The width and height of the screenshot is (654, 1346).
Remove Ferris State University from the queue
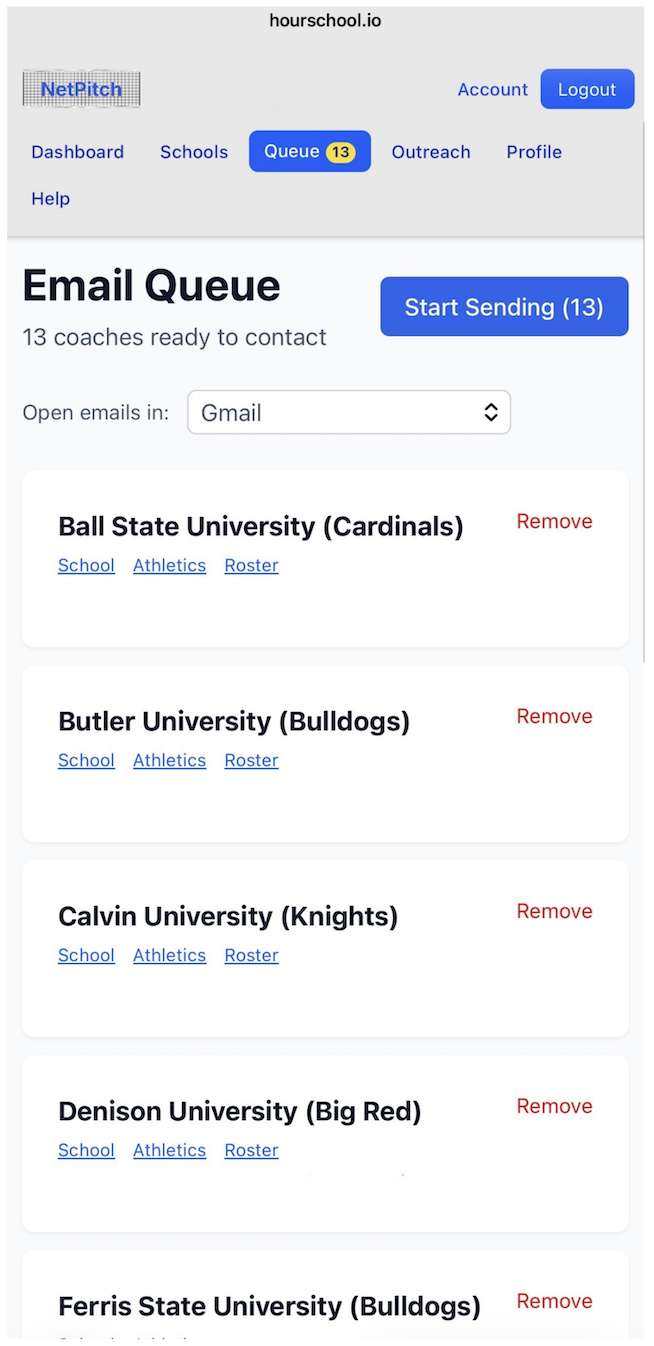coord(554,1301)
